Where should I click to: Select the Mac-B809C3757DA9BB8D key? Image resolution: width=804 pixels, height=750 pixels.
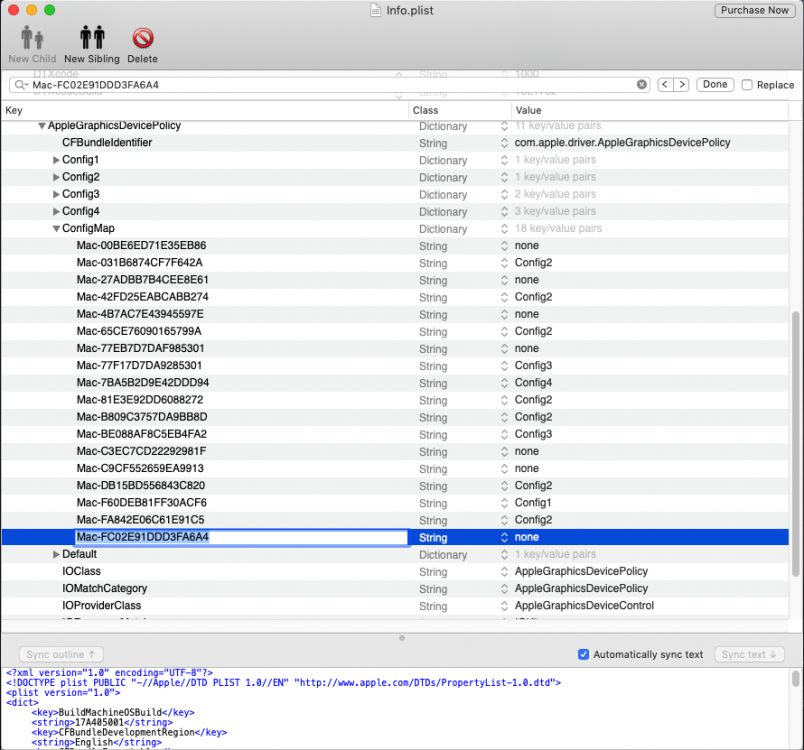pyautogui.click(x=142, y=417)
